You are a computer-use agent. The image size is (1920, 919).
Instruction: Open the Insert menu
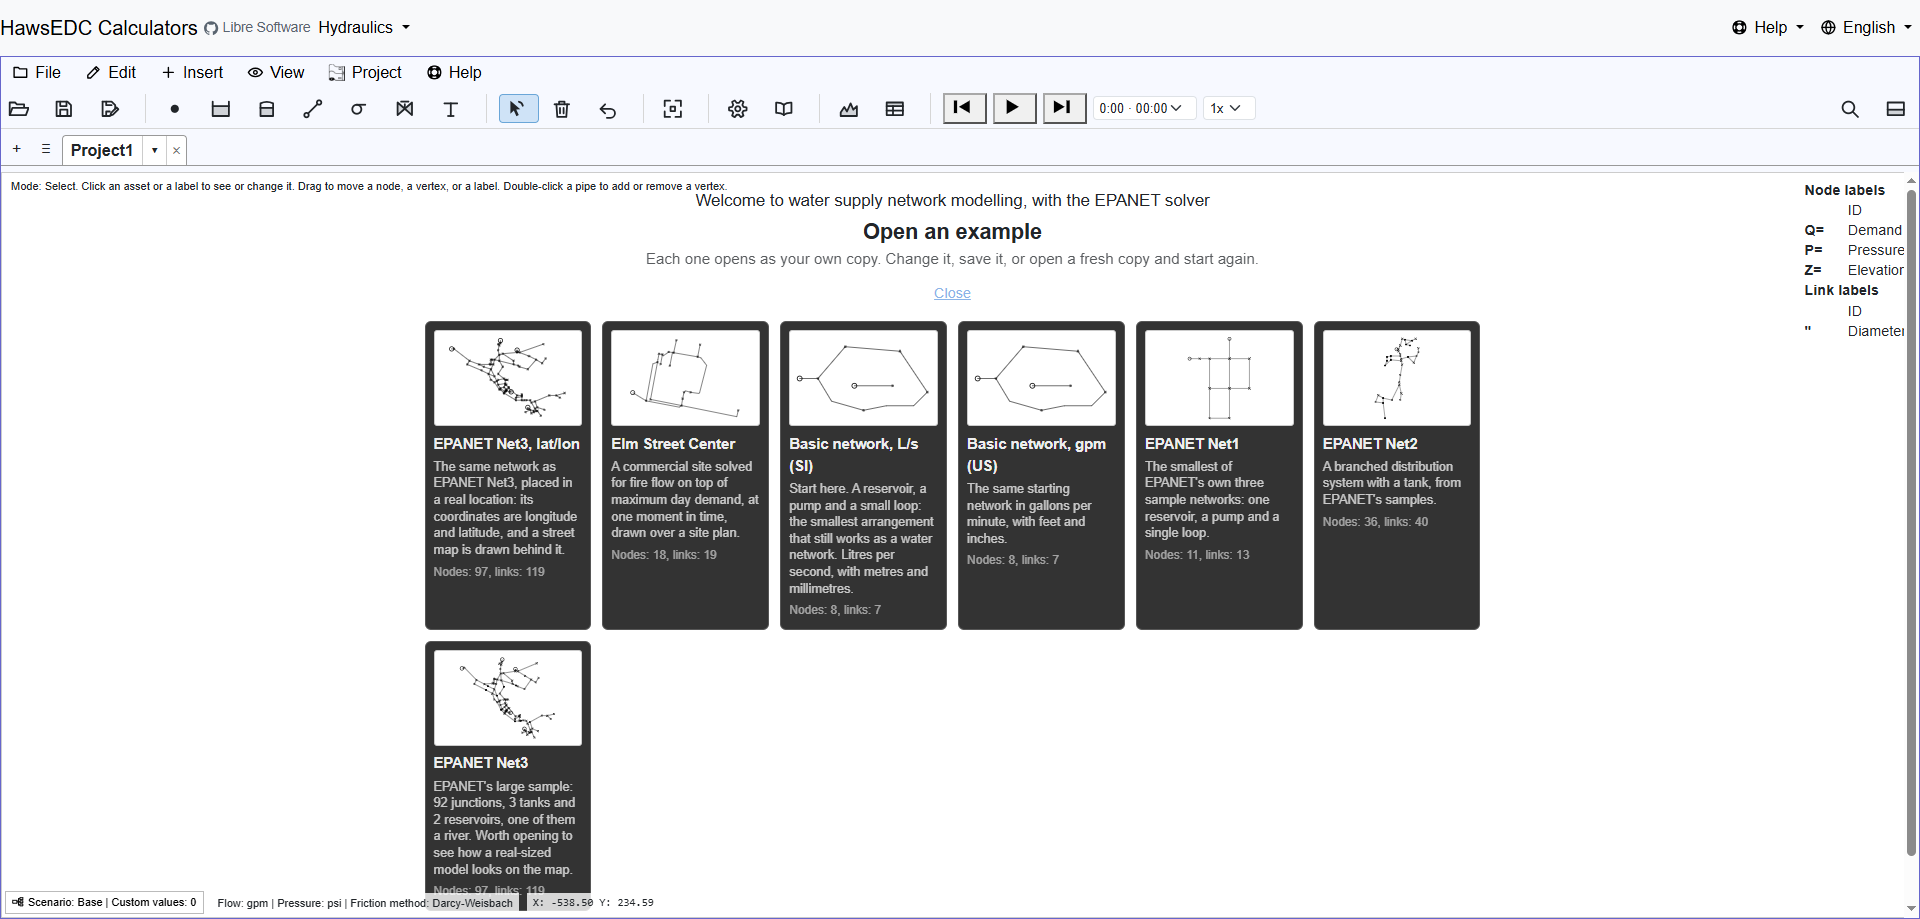192,72
